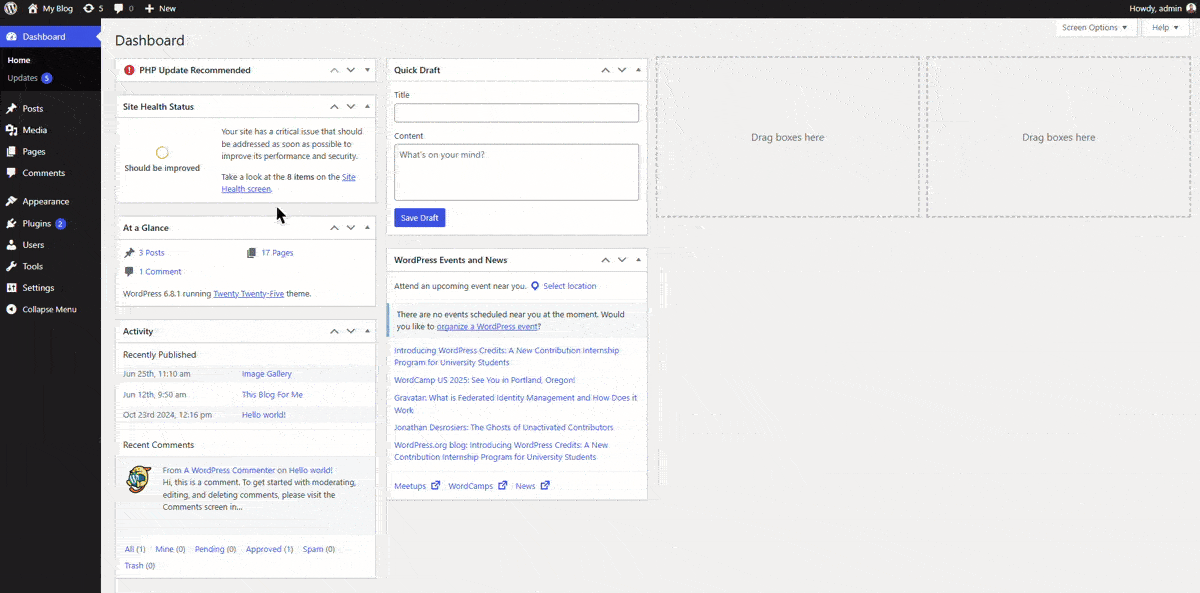Click the New content plus button
The width and height of the screenshot is (1200, 593).
point(160,8)
